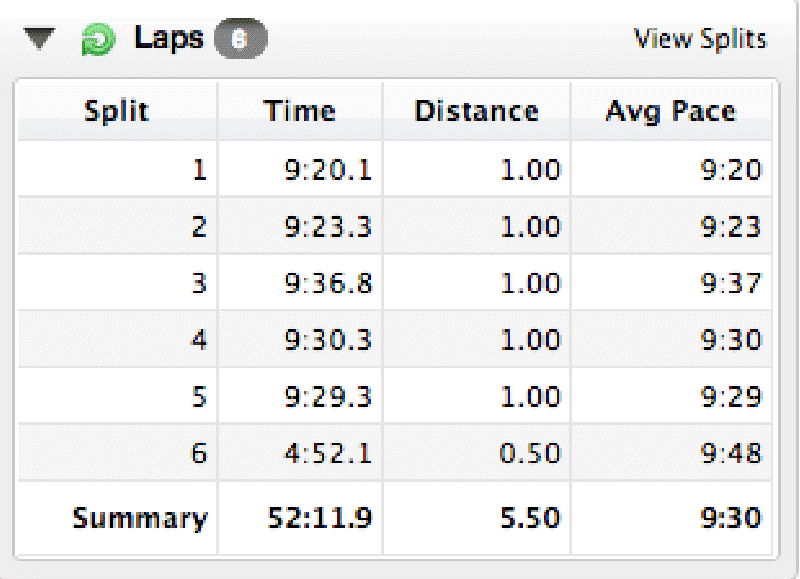Collapse the Laps panel disclosure triangle

[40, 40]
